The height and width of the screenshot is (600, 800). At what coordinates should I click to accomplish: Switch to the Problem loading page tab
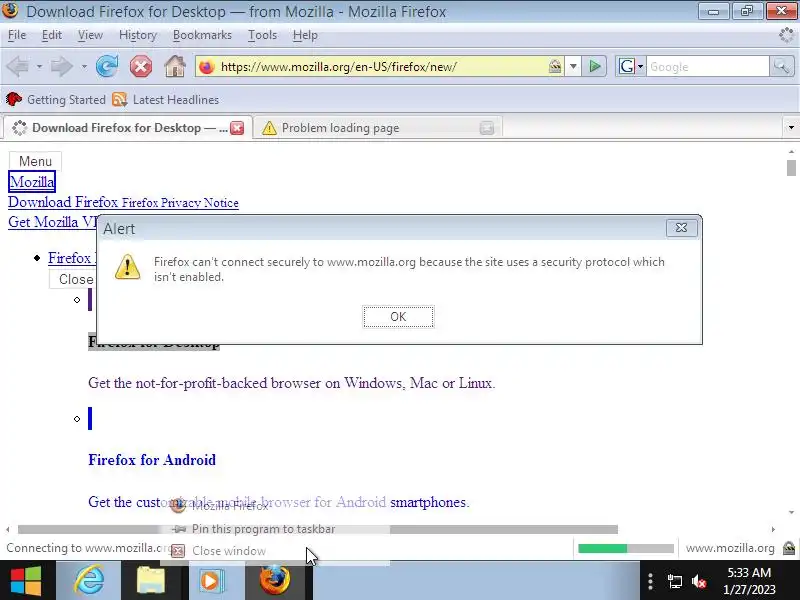pos(378,128)
